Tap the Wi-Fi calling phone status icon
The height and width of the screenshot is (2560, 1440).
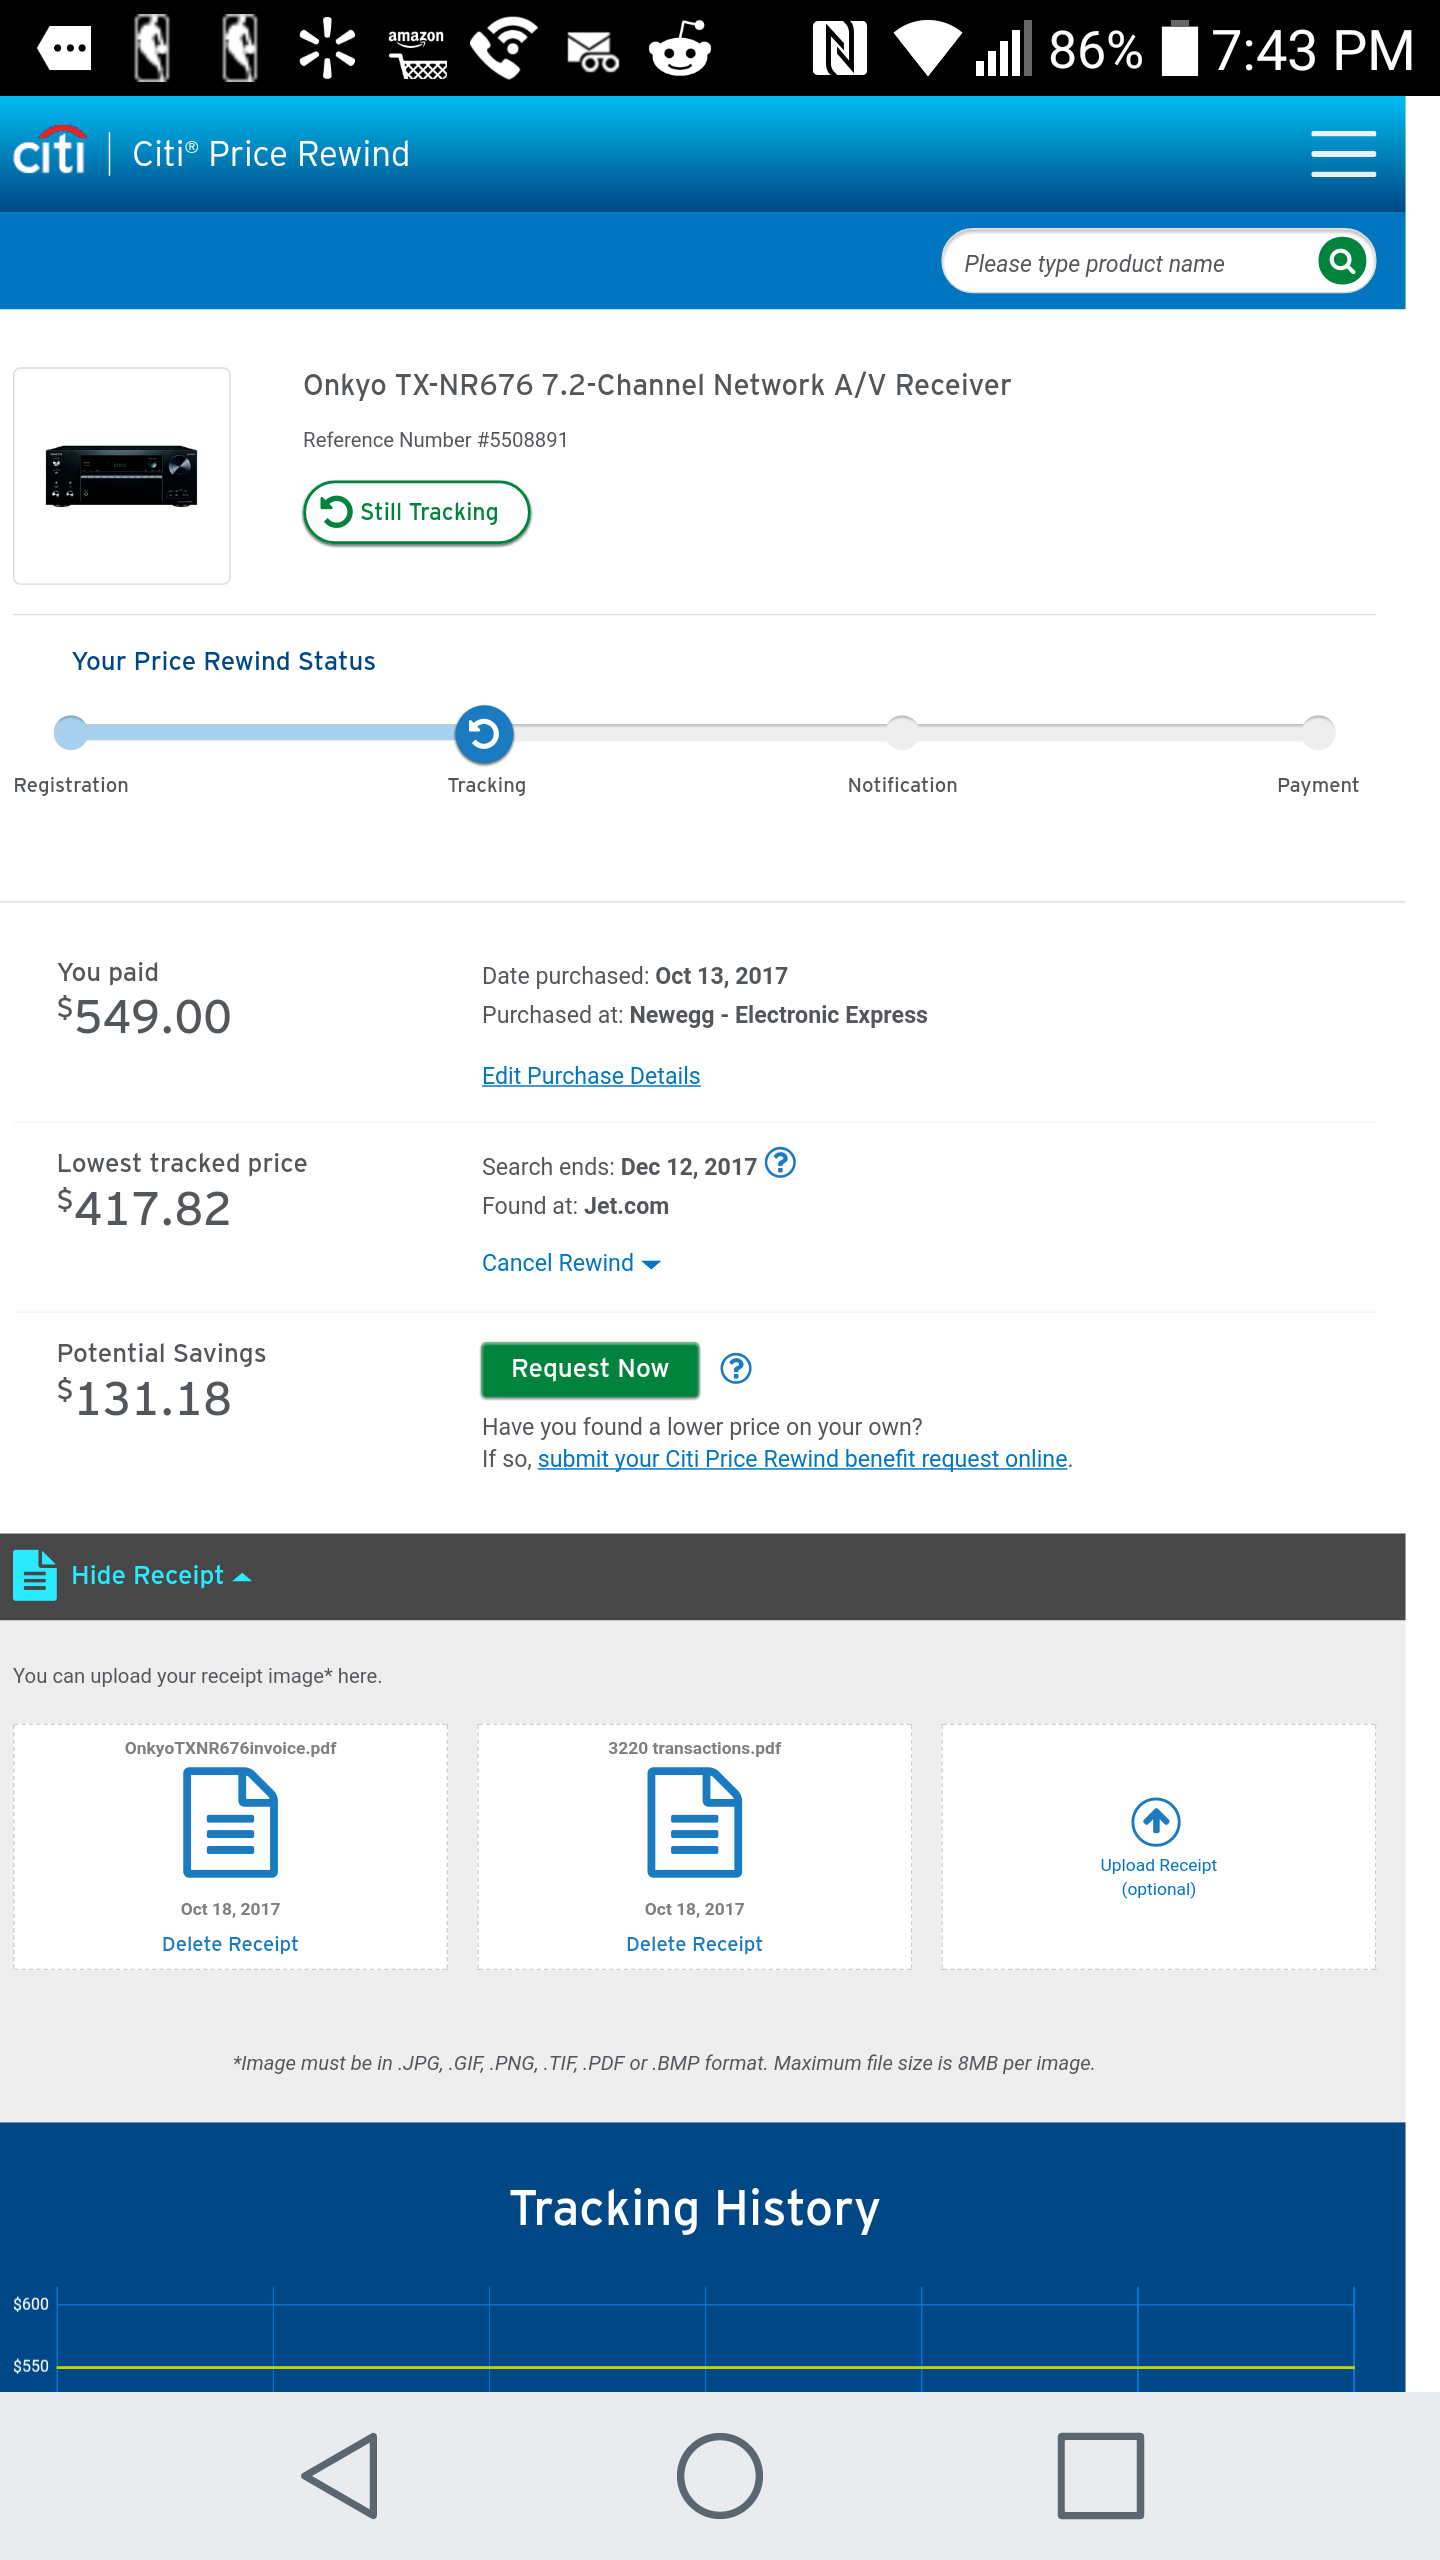click(x=504, y=48)
